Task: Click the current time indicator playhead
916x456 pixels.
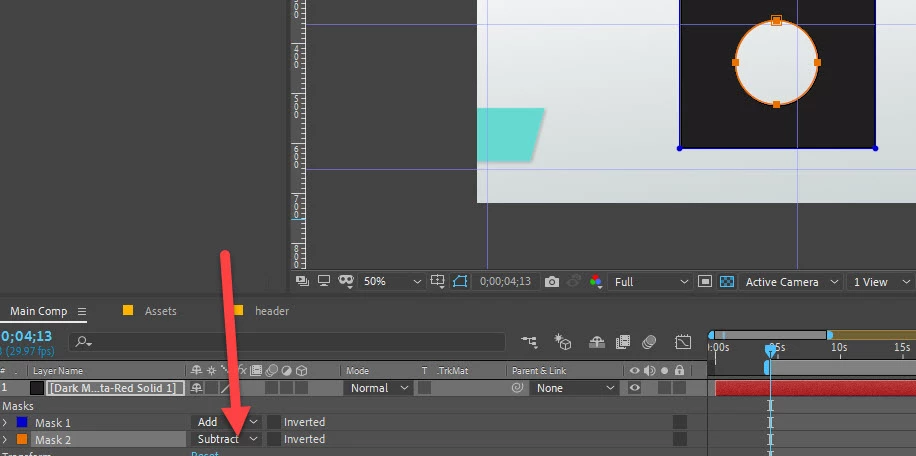Action: coord(771,350)
